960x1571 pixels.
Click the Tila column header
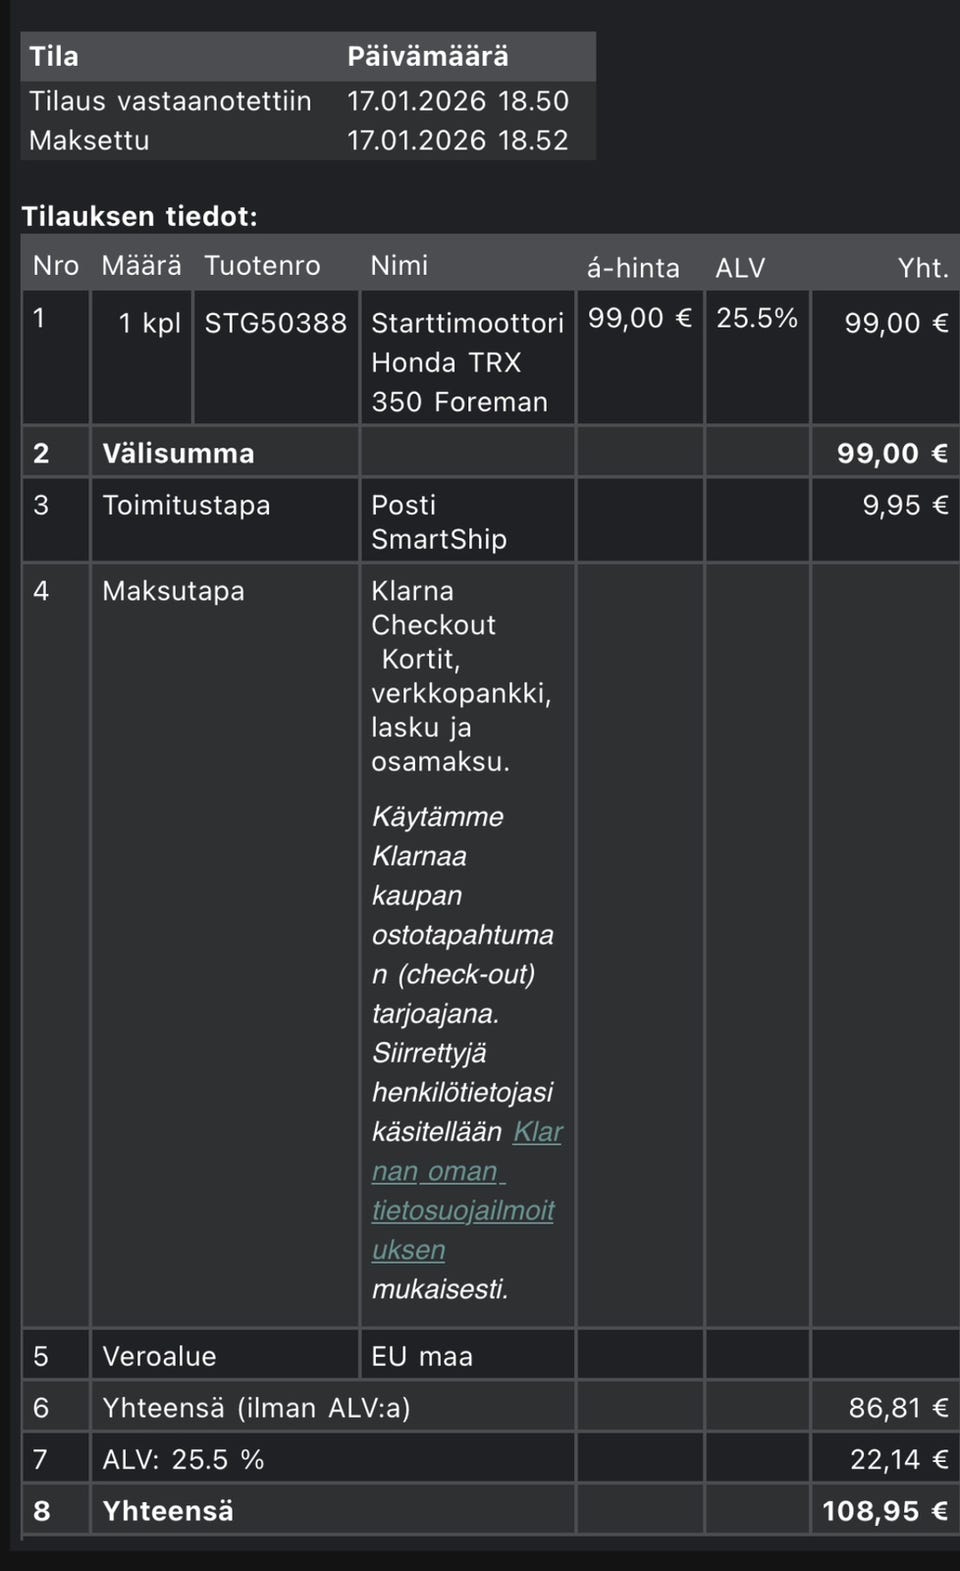point(54,56)
